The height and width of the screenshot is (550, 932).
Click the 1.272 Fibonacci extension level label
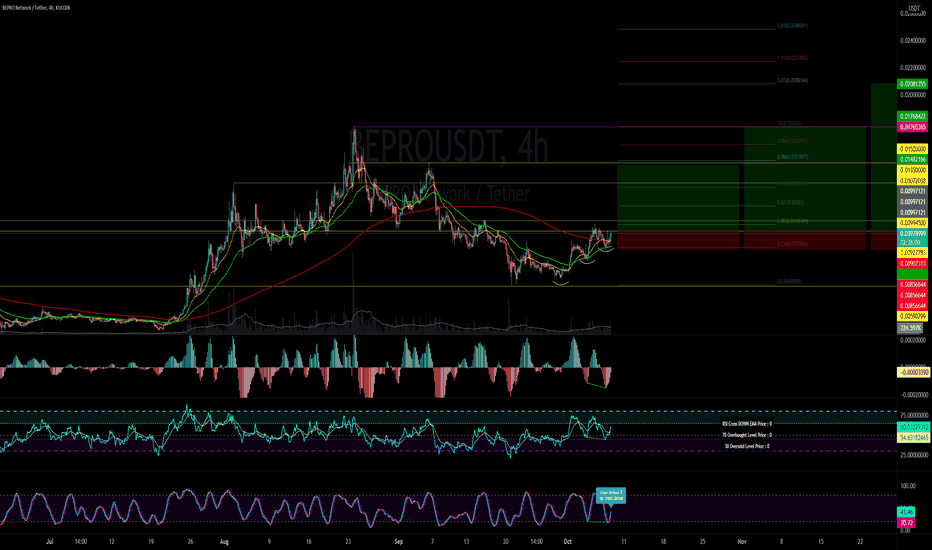[792, 80]
